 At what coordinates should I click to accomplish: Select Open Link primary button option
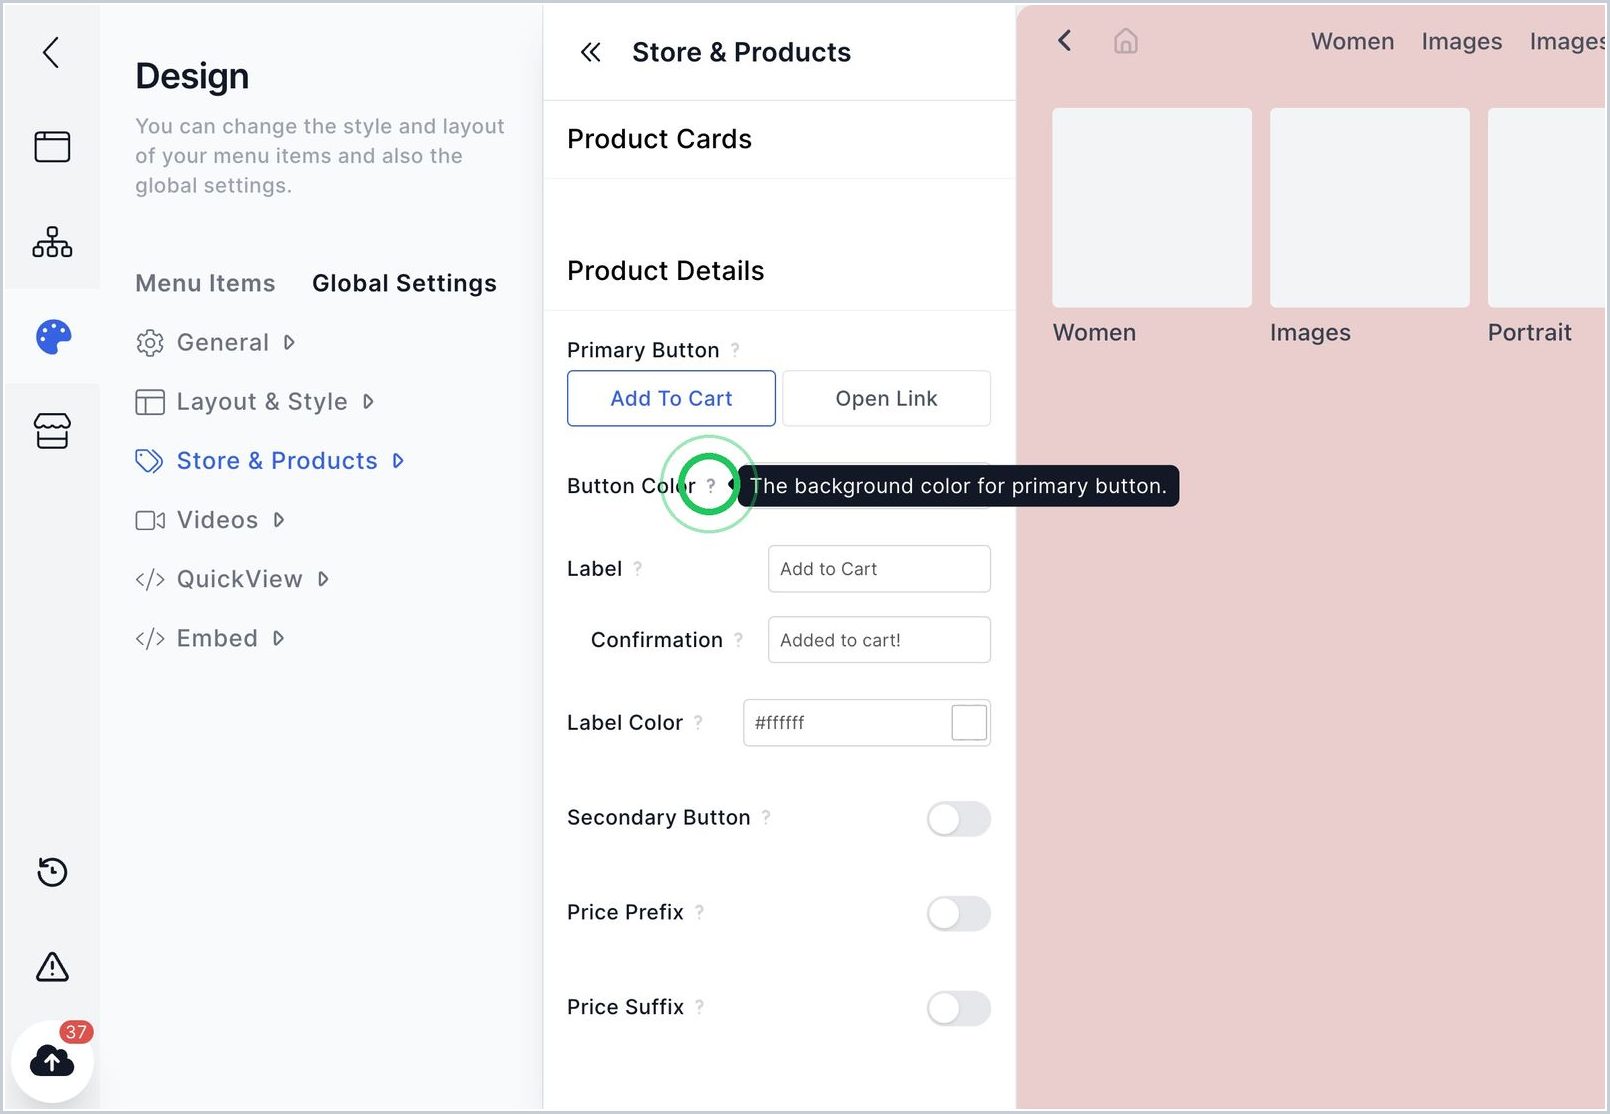pos(886,398)
